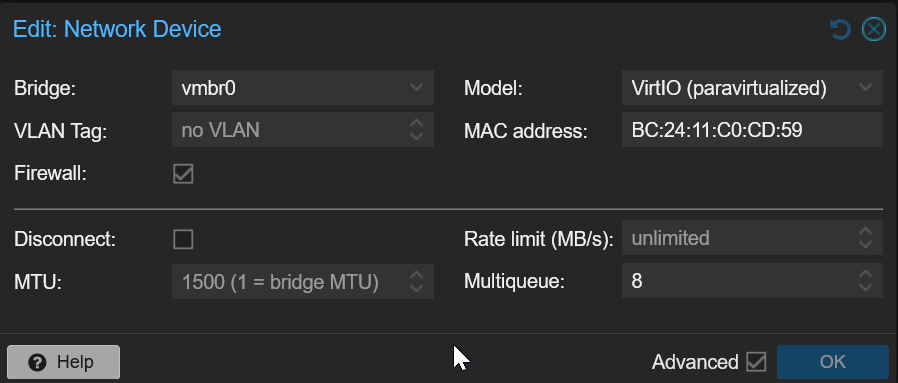The height and width of the screenshot is (383, 898).
Task: Uncheck the Advanced options checkbox
Action: [757, 362]
